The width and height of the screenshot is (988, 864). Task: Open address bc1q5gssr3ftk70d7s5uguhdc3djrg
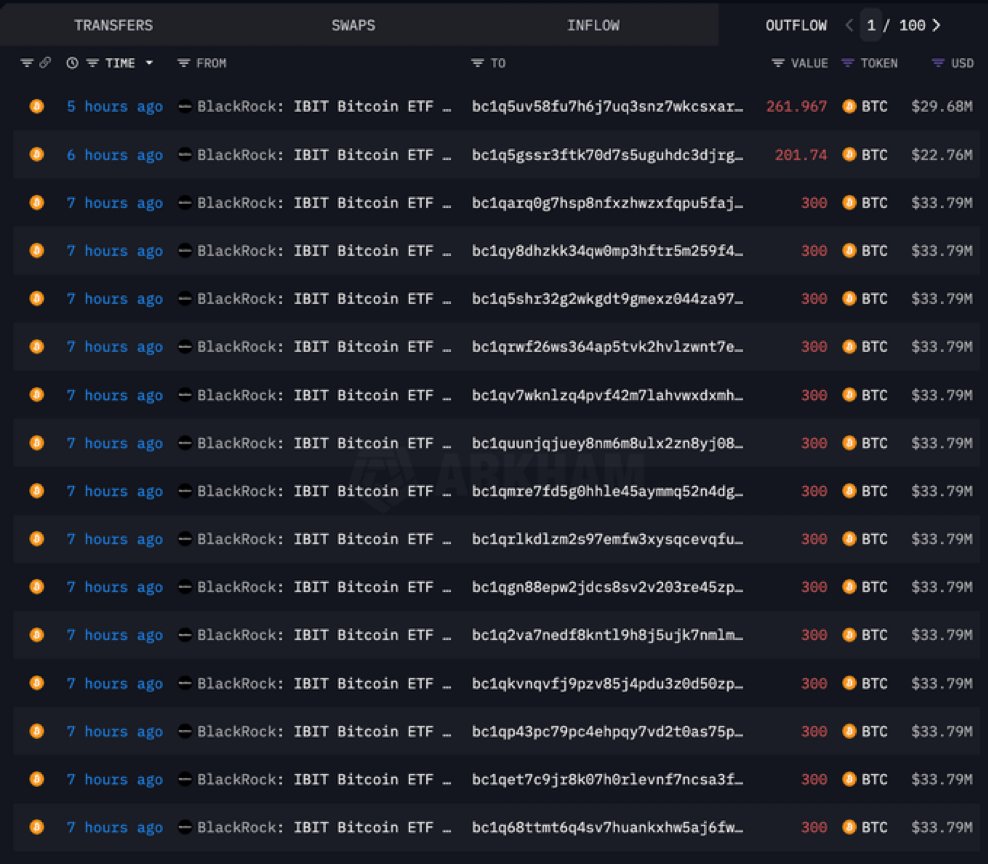(607, 155)
